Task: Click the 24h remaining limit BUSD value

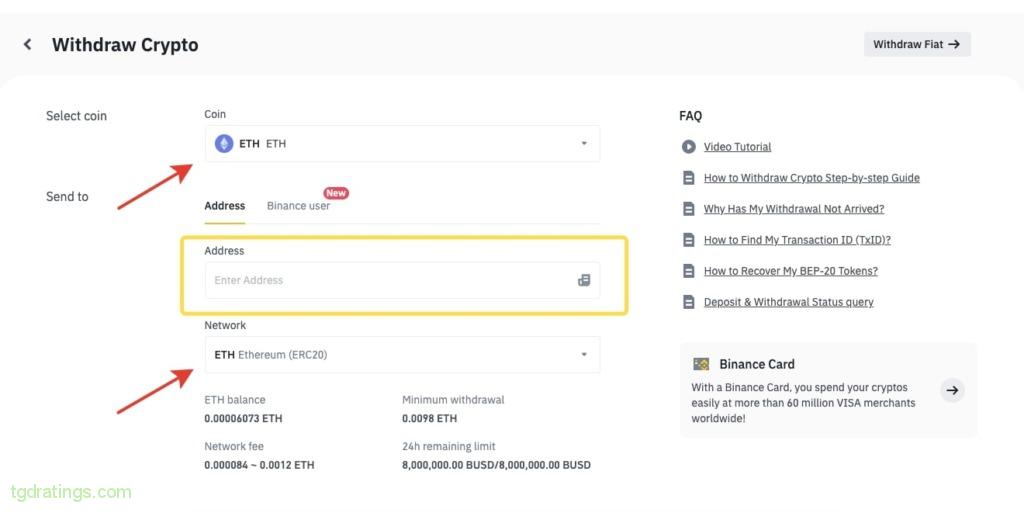Action: point(496,465)
